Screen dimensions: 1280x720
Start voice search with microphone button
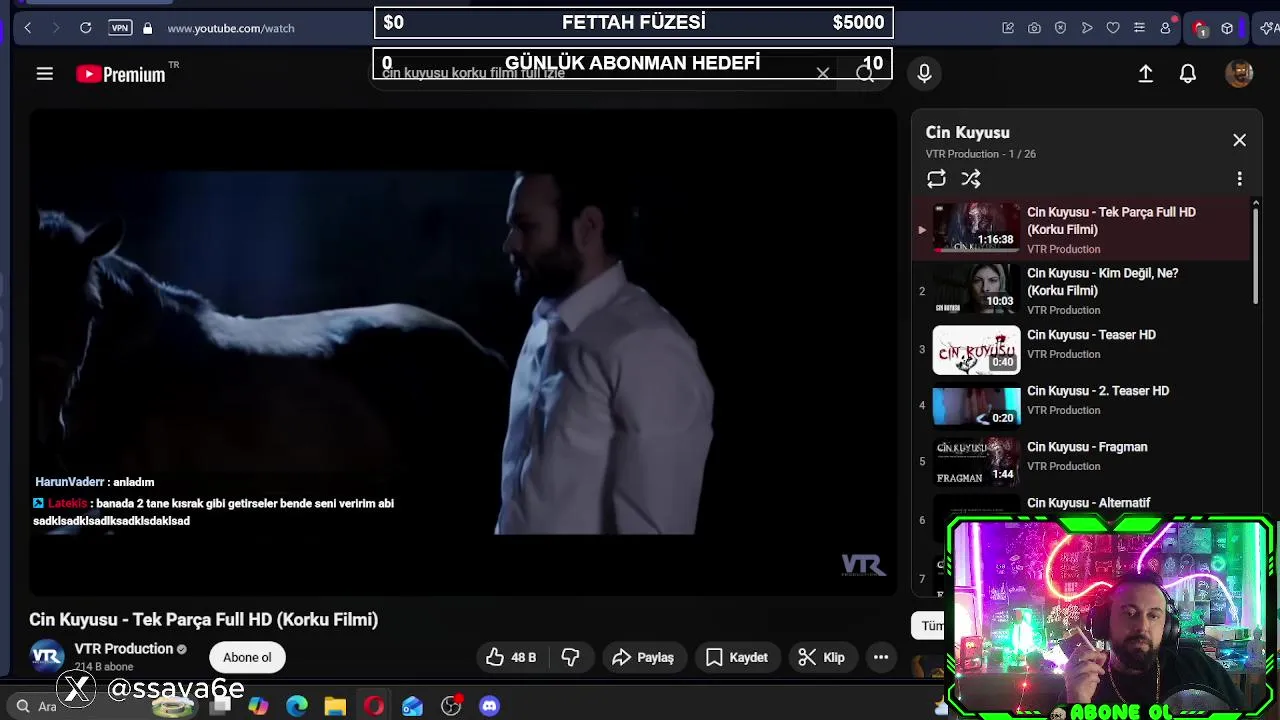click(924, 73)
